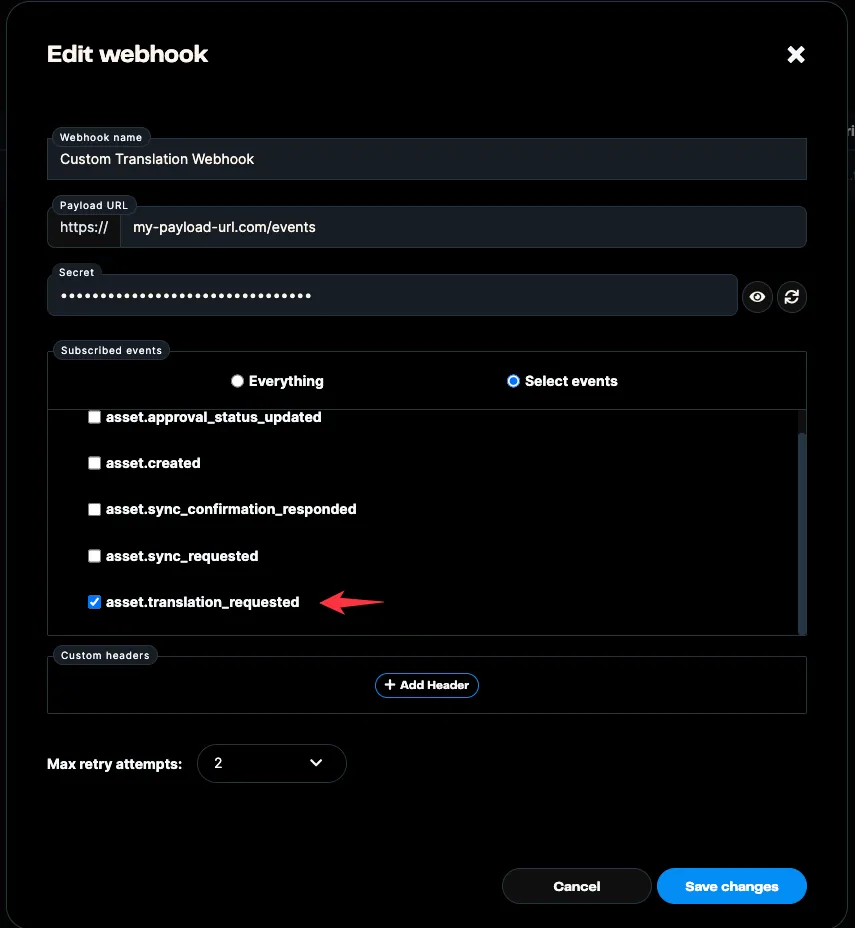Enable asset.sync_confirmation_responded event
Viewport: 855px width, 928px height.
(94, 509)
